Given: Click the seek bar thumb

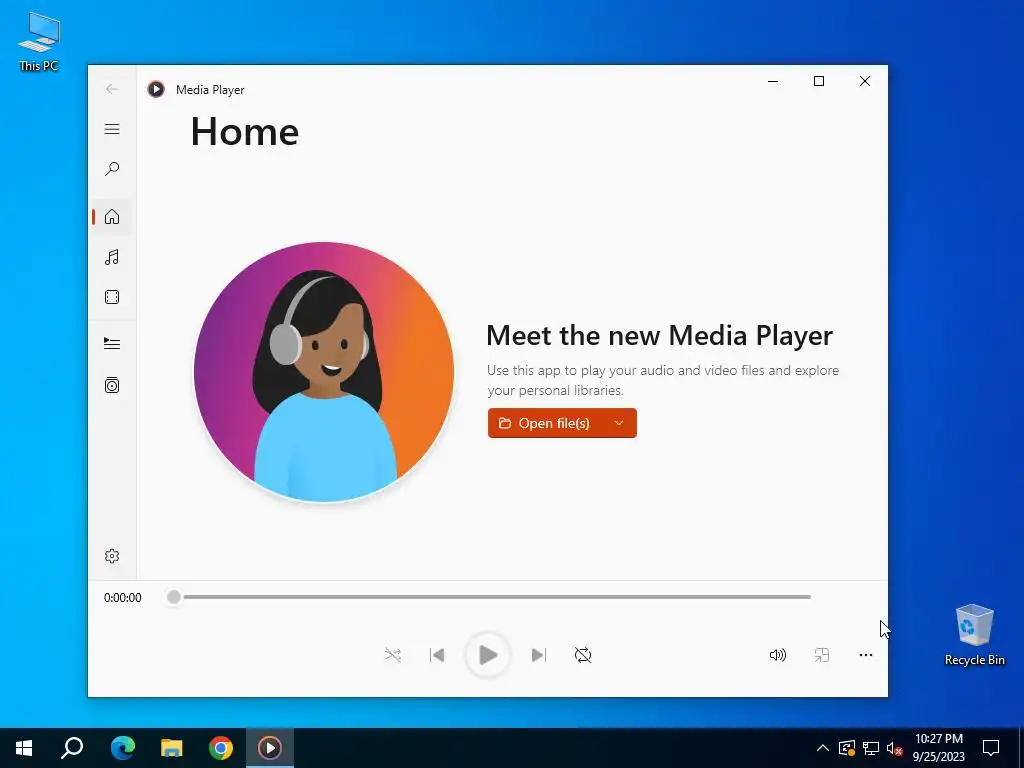Looking at the screenshot, I should point(174,597).
